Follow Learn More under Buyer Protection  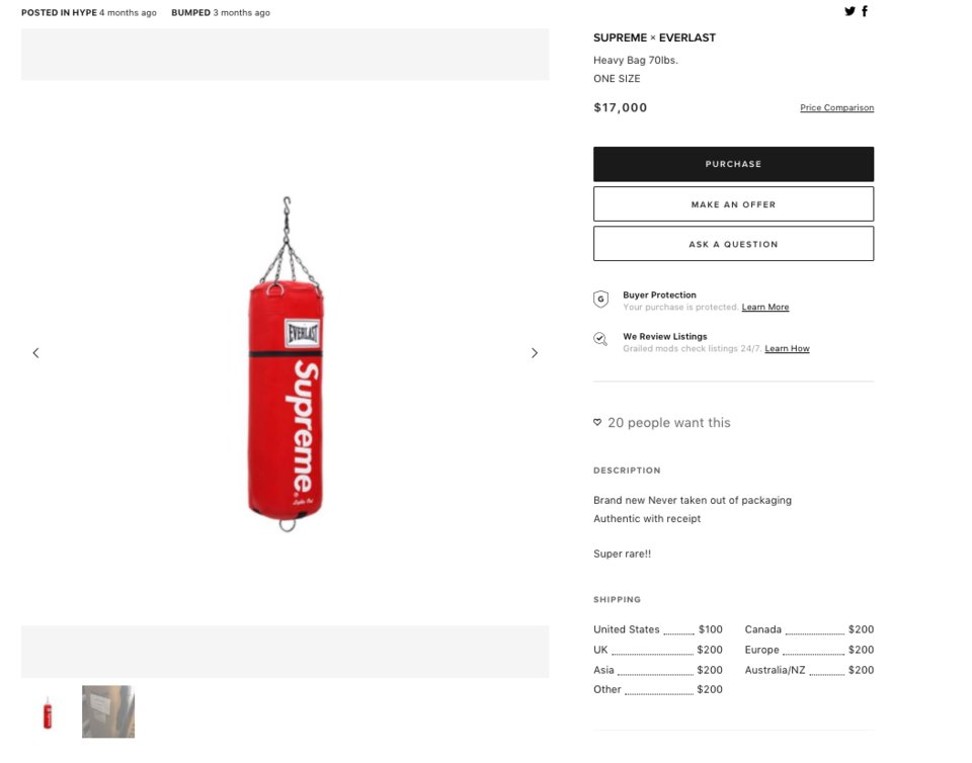[x=765, y=307]
